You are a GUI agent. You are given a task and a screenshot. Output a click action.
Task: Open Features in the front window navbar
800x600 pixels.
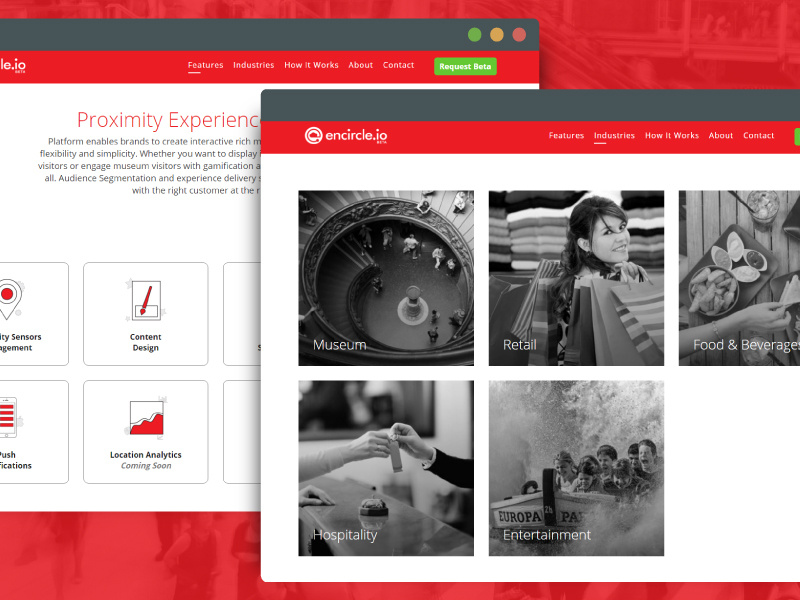[x=566, y=136]
